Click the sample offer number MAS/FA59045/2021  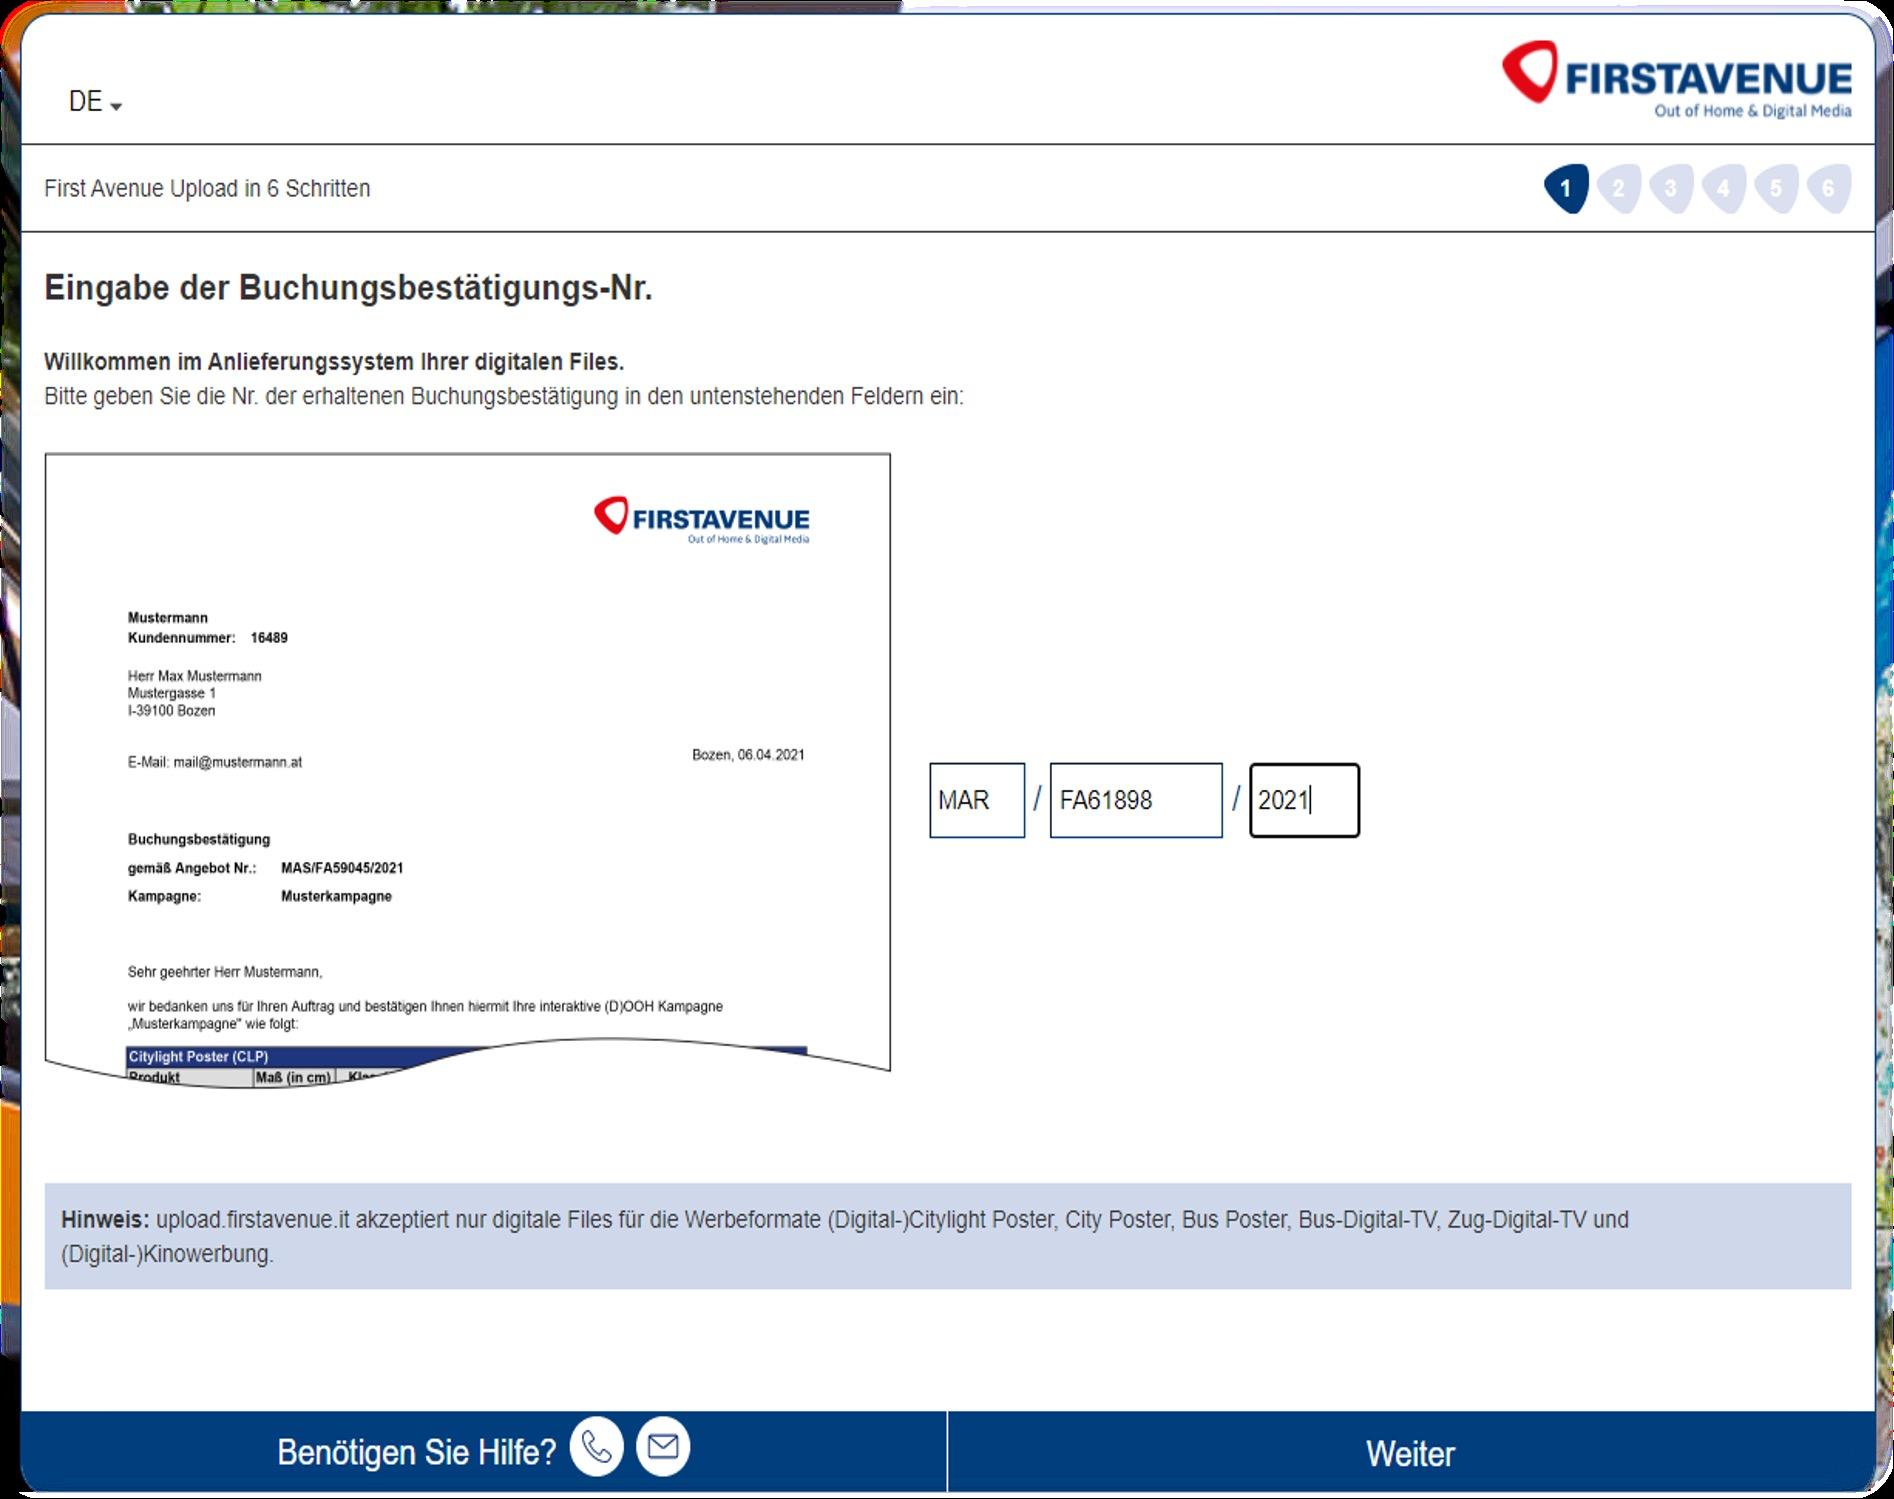tap(342, 868)
